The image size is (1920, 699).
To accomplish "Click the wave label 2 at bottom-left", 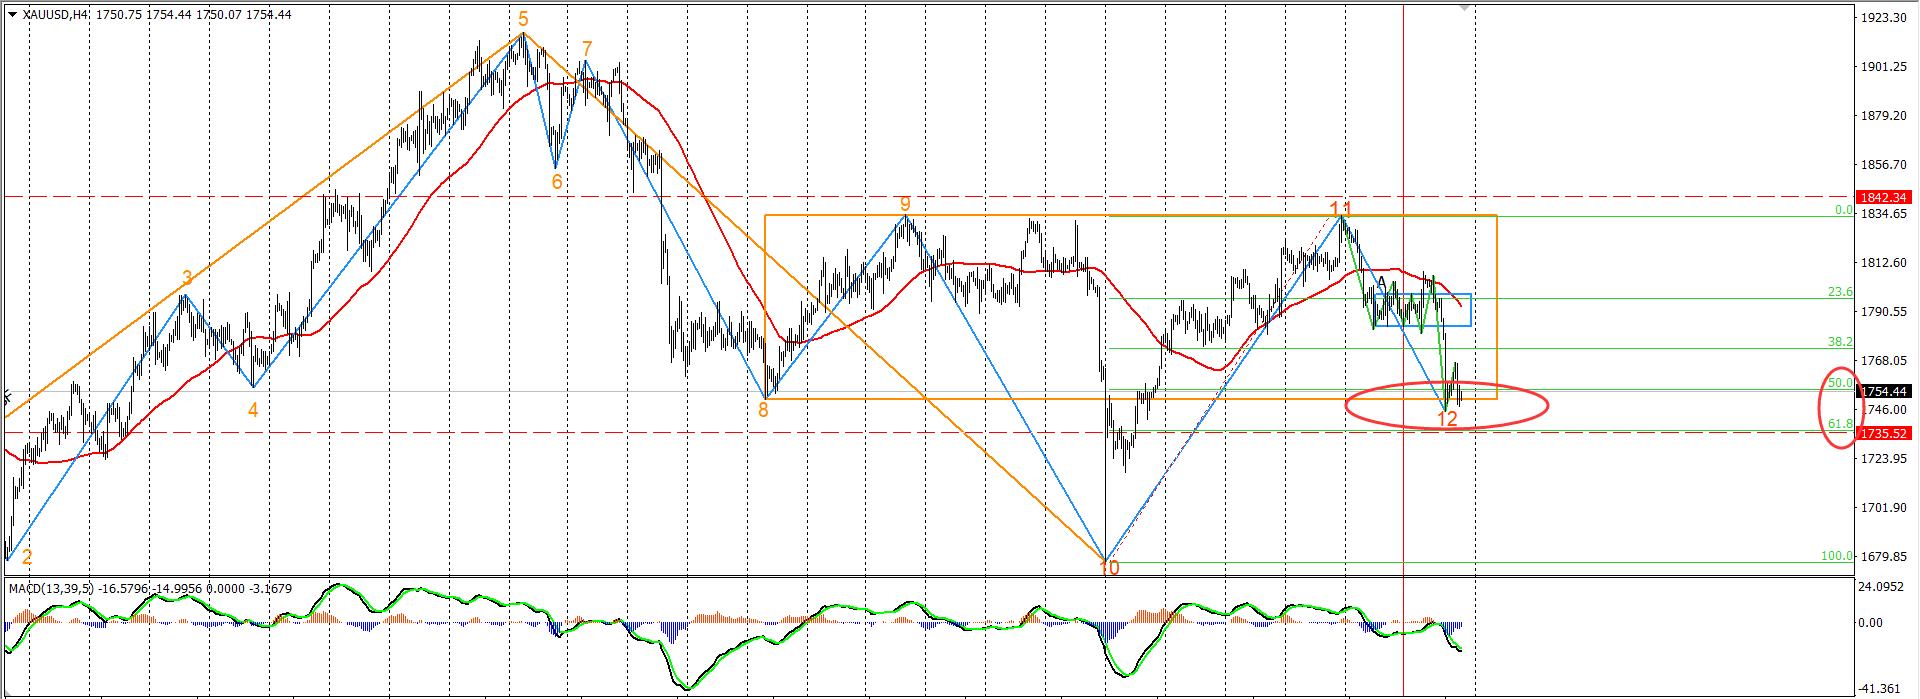I will tap(27, 557).
